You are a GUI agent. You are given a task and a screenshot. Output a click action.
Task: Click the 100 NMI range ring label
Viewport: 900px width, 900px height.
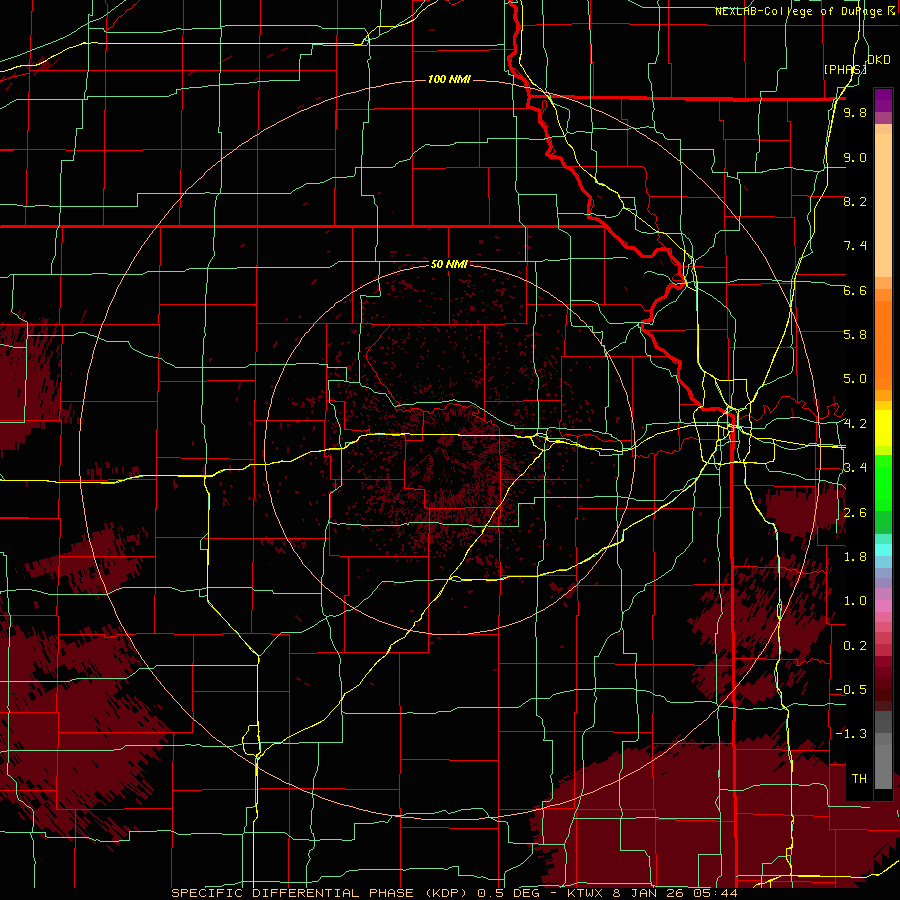[x=449, y=79]
